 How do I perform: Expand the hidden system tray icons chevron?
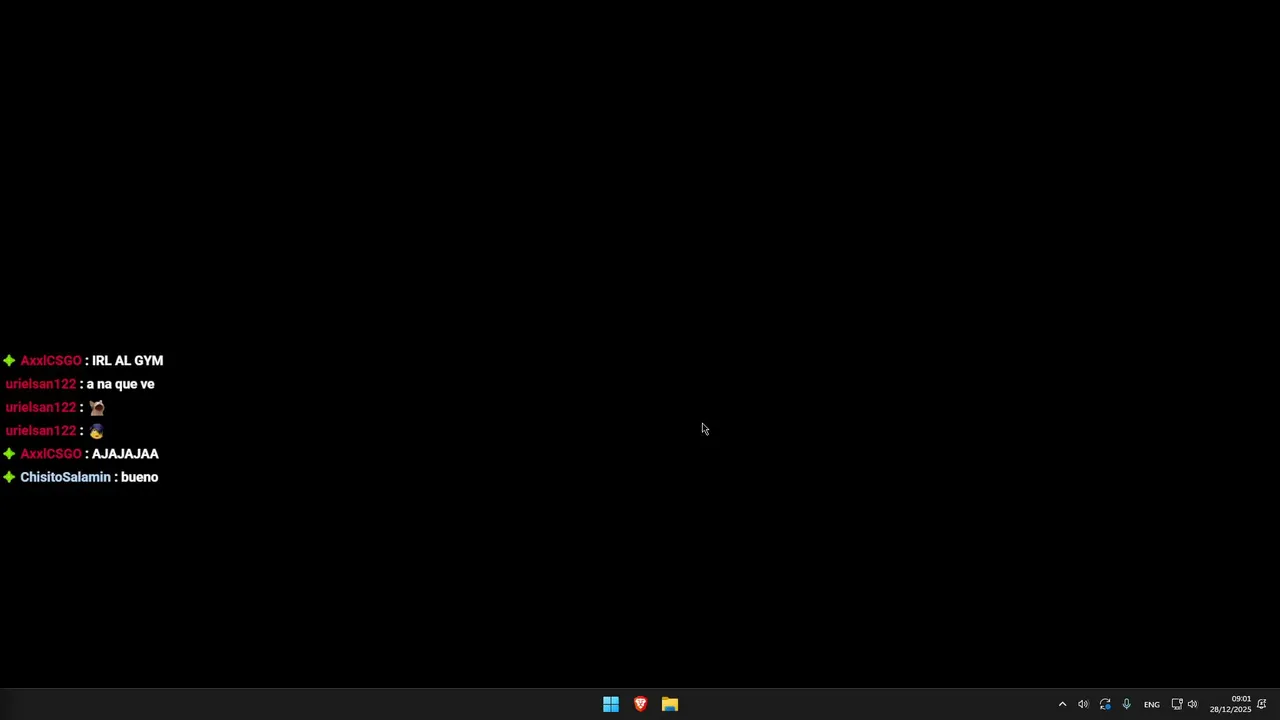[1062, 704]
